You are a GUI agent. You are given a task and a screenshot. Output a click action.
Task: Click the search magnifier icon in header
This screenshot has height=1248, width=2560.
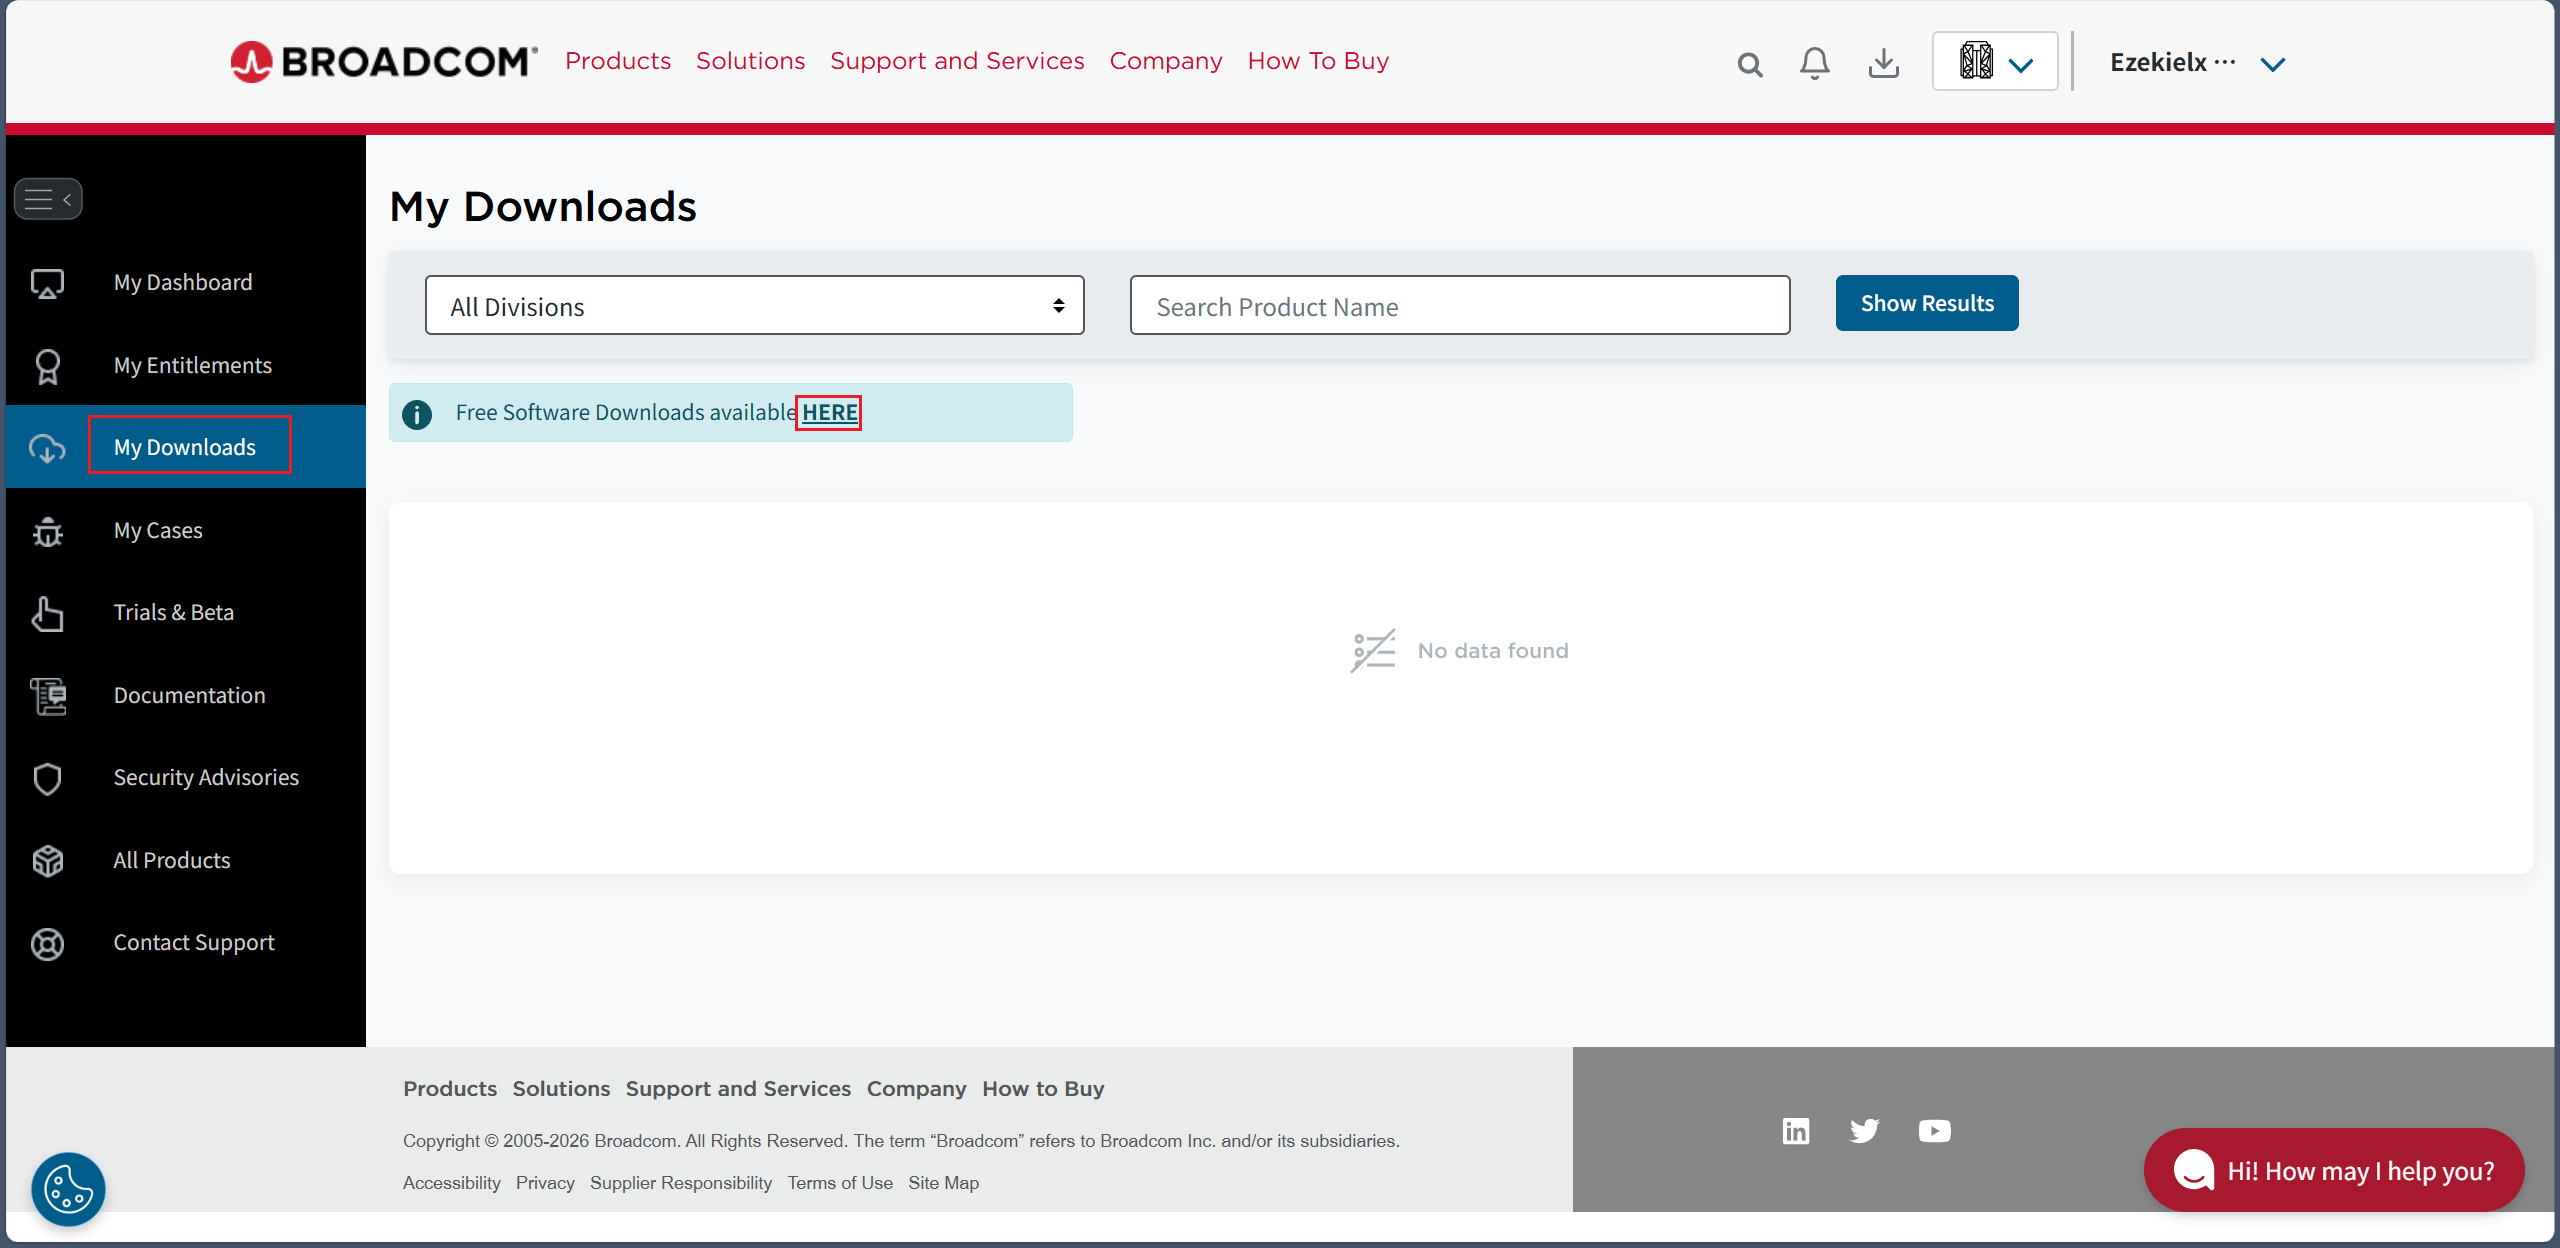(1749, 64)
